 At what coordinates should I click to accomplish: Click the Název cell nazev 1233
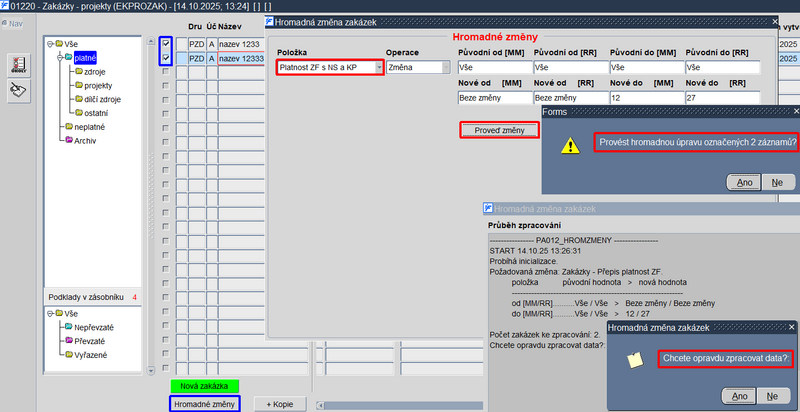[x=241, y=44]
